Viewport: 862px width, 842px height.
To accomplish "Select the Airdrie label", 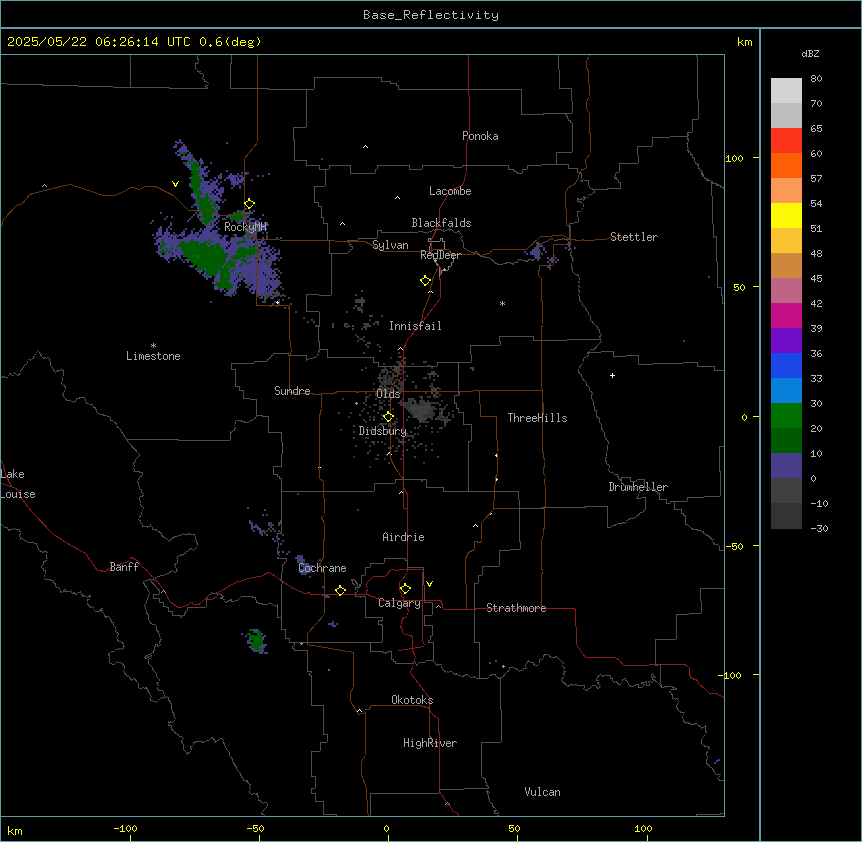I will pyautogui.click(x=404, y=537).
